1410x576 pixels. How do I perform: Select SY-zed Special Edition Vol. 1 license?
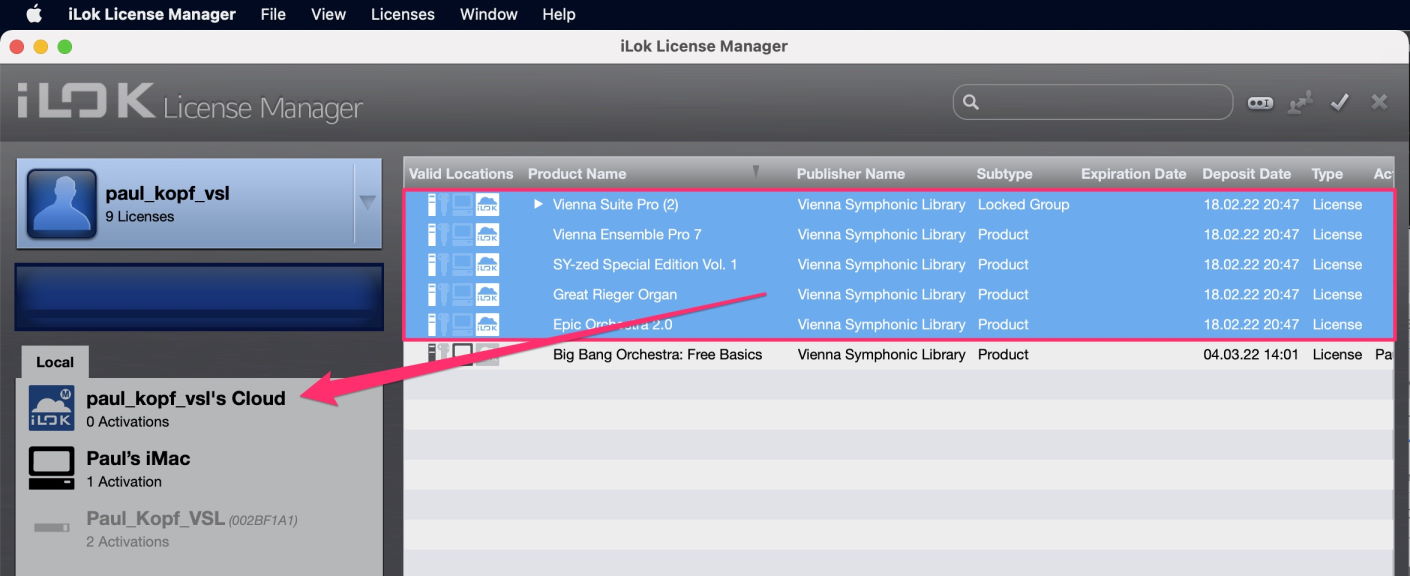(645, 264)
